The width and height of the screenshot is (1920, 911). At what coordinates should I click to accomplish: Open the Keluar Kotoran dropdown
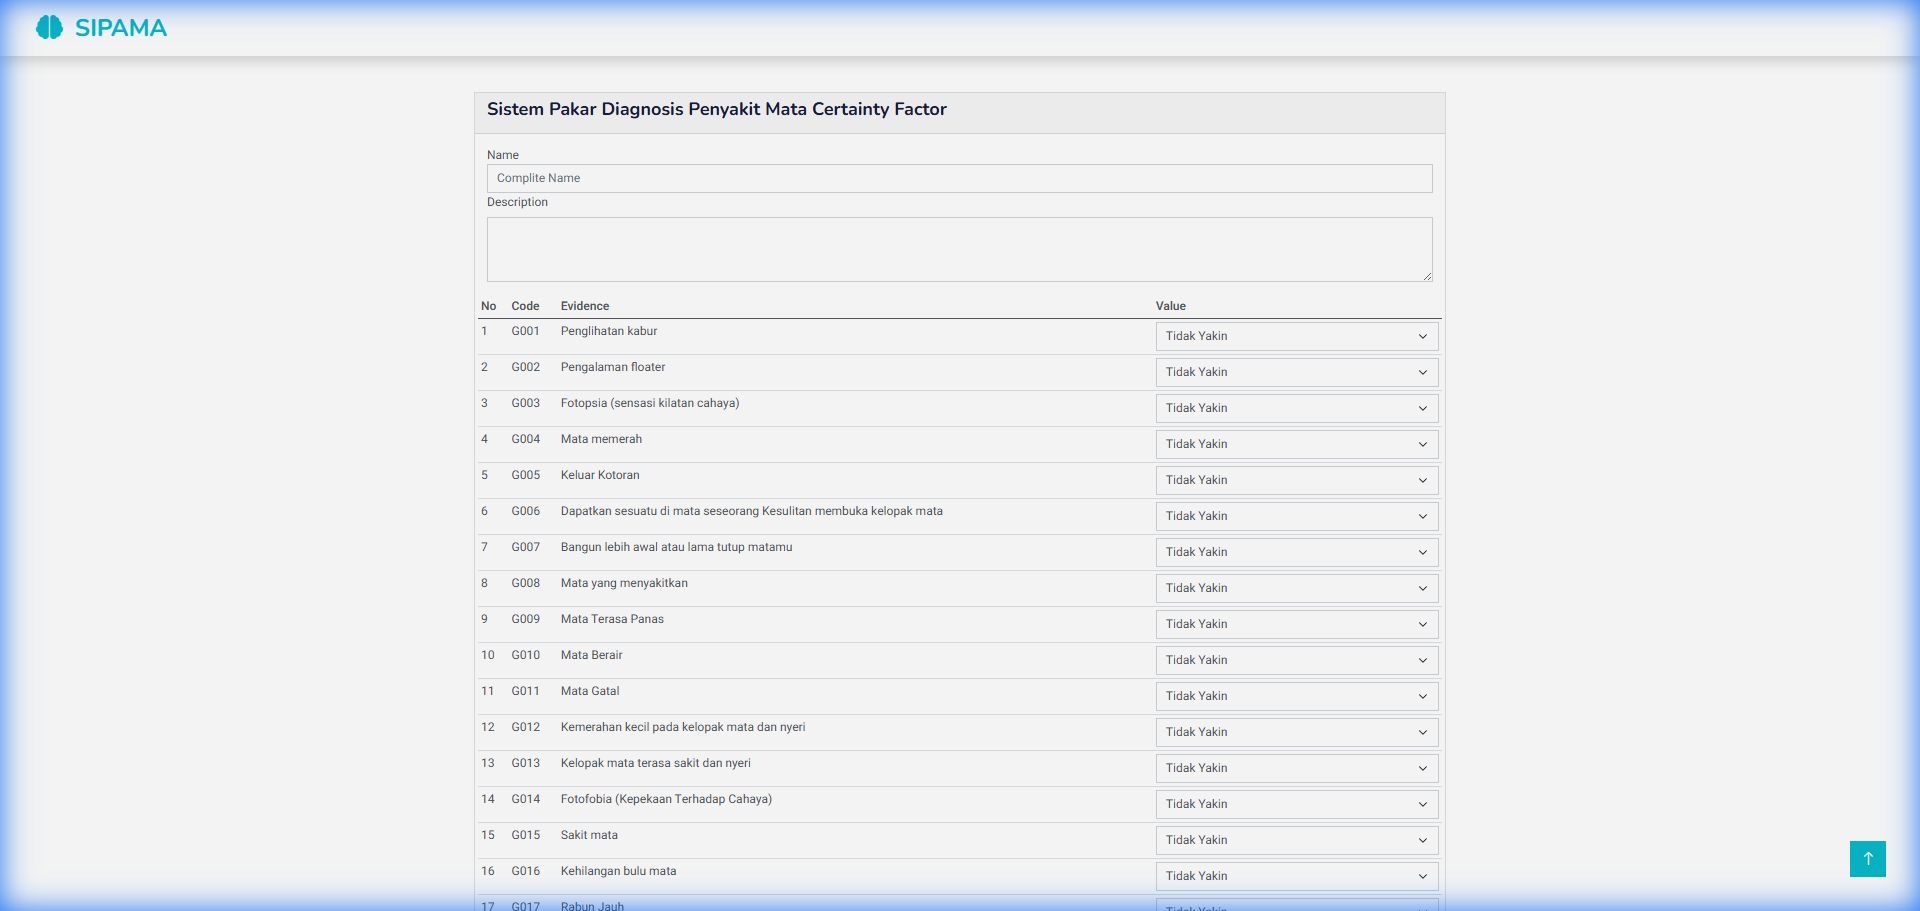coord(1296,480)
